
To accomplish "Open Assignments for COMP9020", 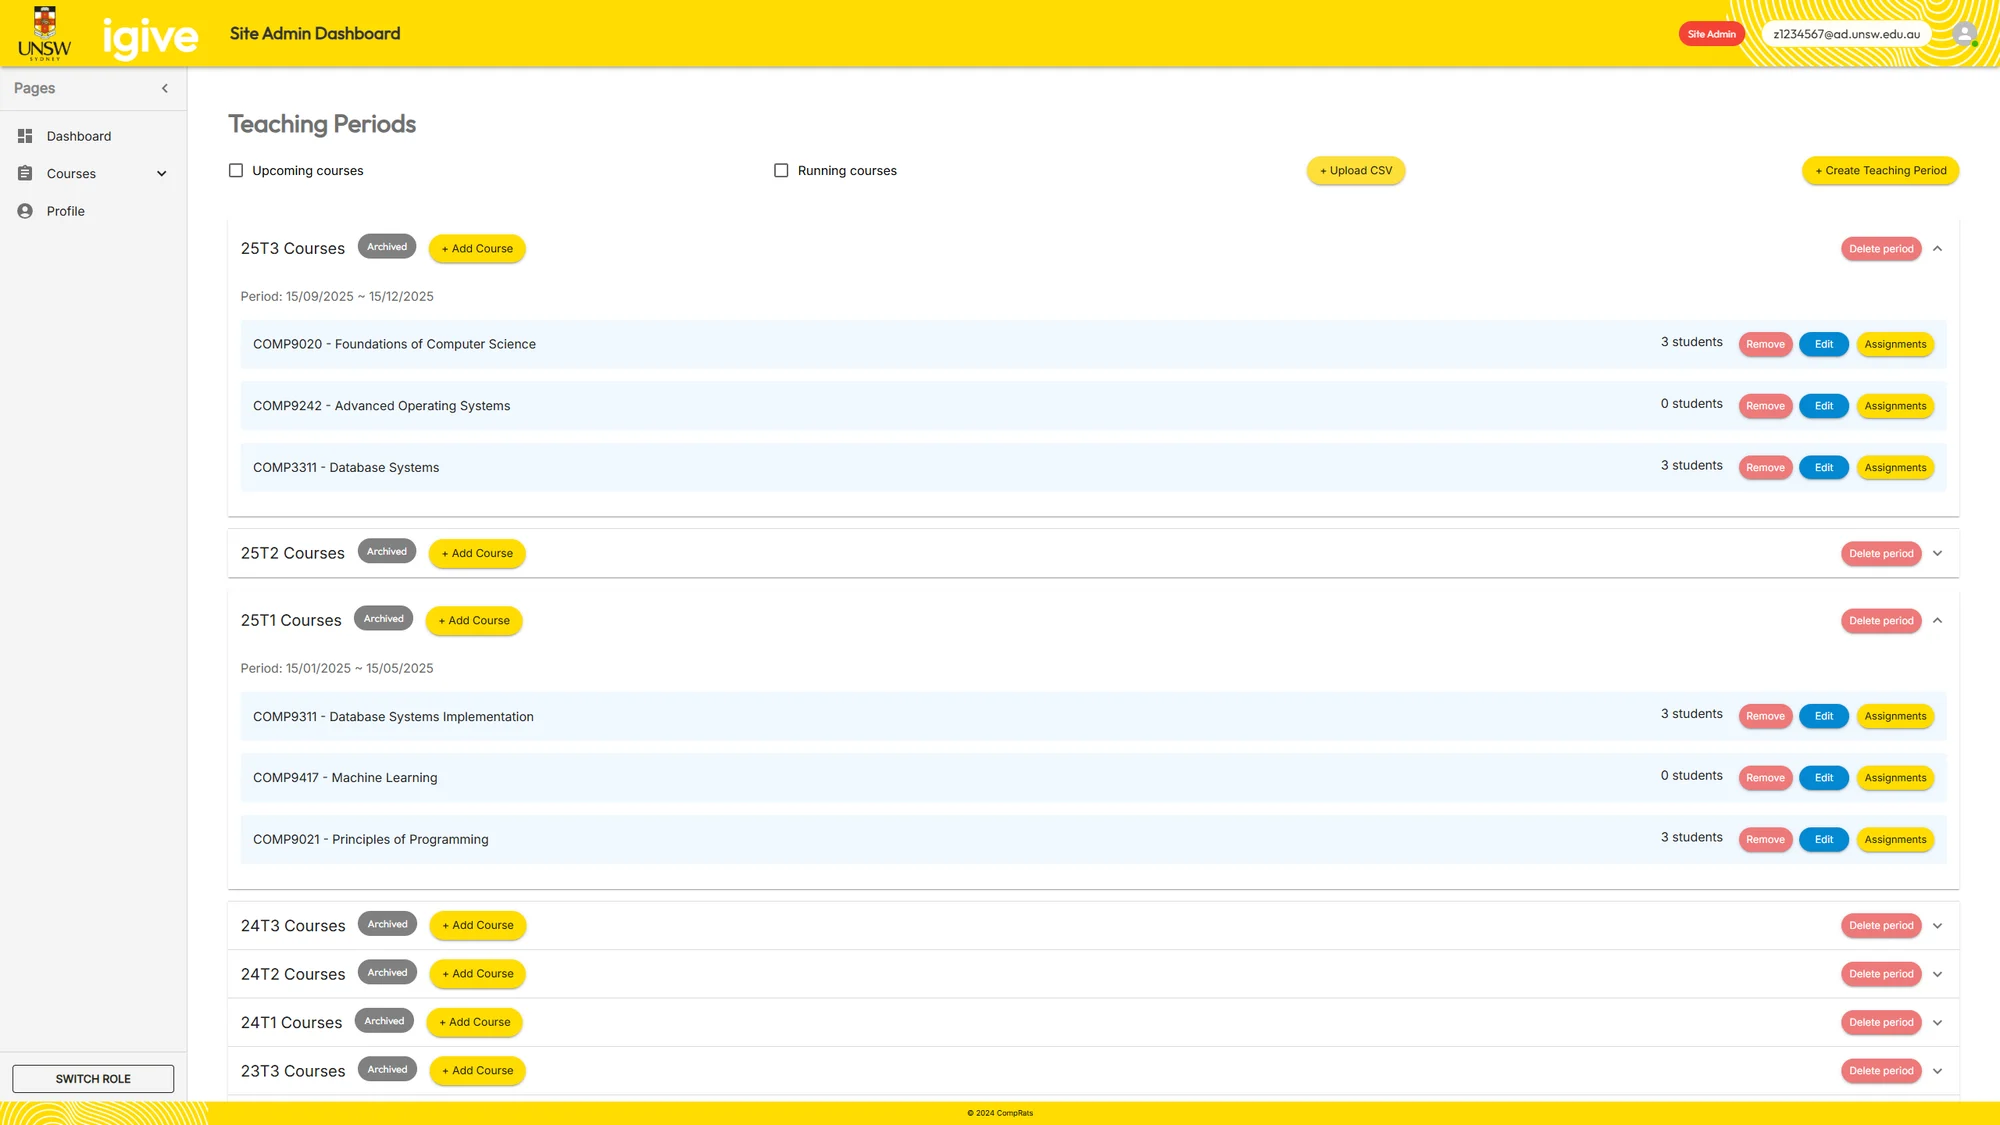I will coord(1895,345).
